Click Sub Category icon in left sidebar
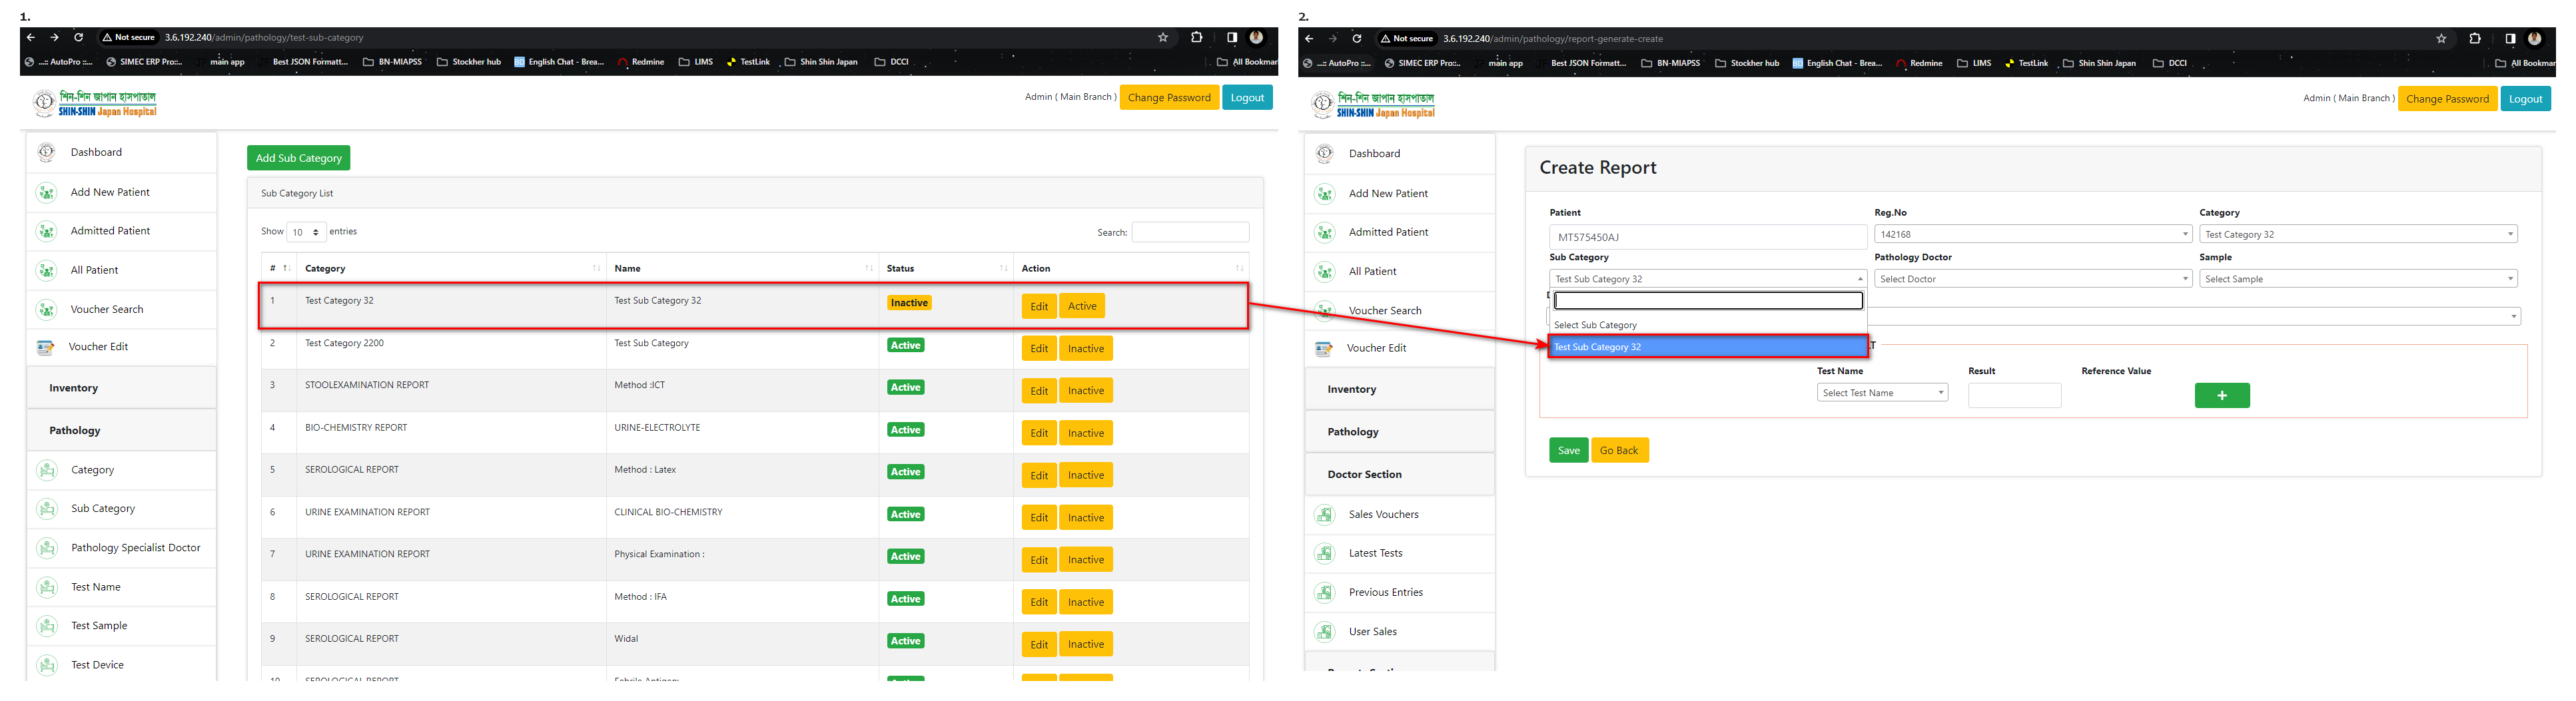The width and height of the screenshot is (2576, 701). coord(47,509)
